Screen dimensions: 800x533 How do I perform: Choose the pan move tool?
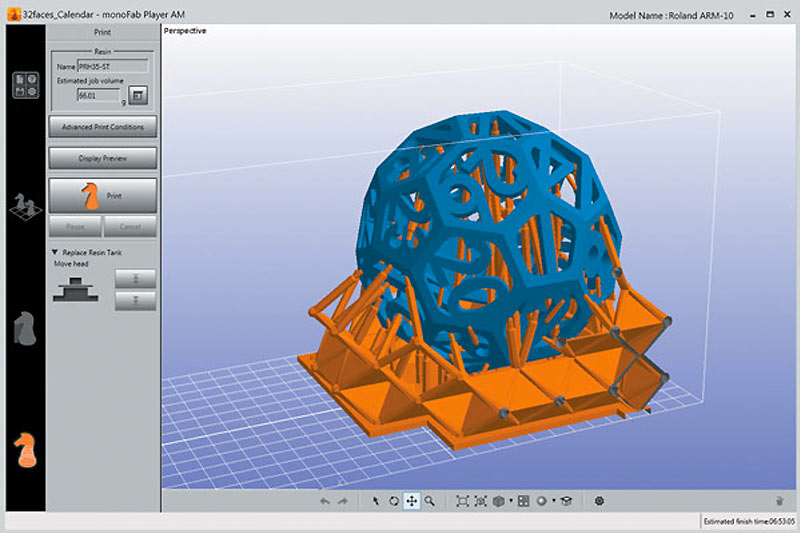(411, 500)
